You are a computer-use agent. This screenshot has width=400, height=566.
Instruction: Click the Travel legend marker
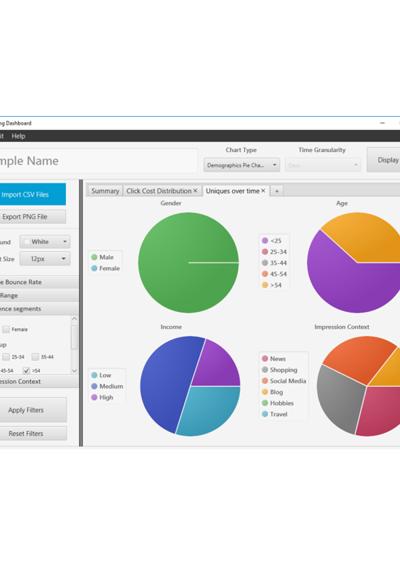tap(265, 414)
